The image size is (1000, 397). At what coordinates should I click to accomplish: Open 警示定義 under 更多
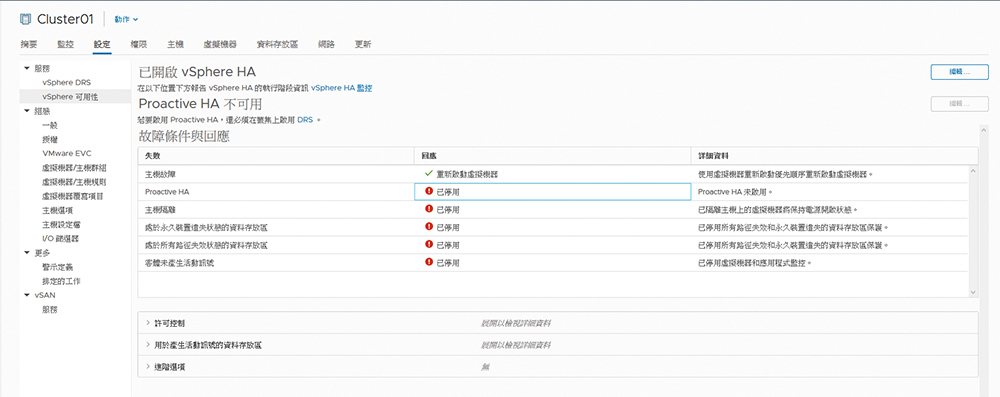point(57,267)
